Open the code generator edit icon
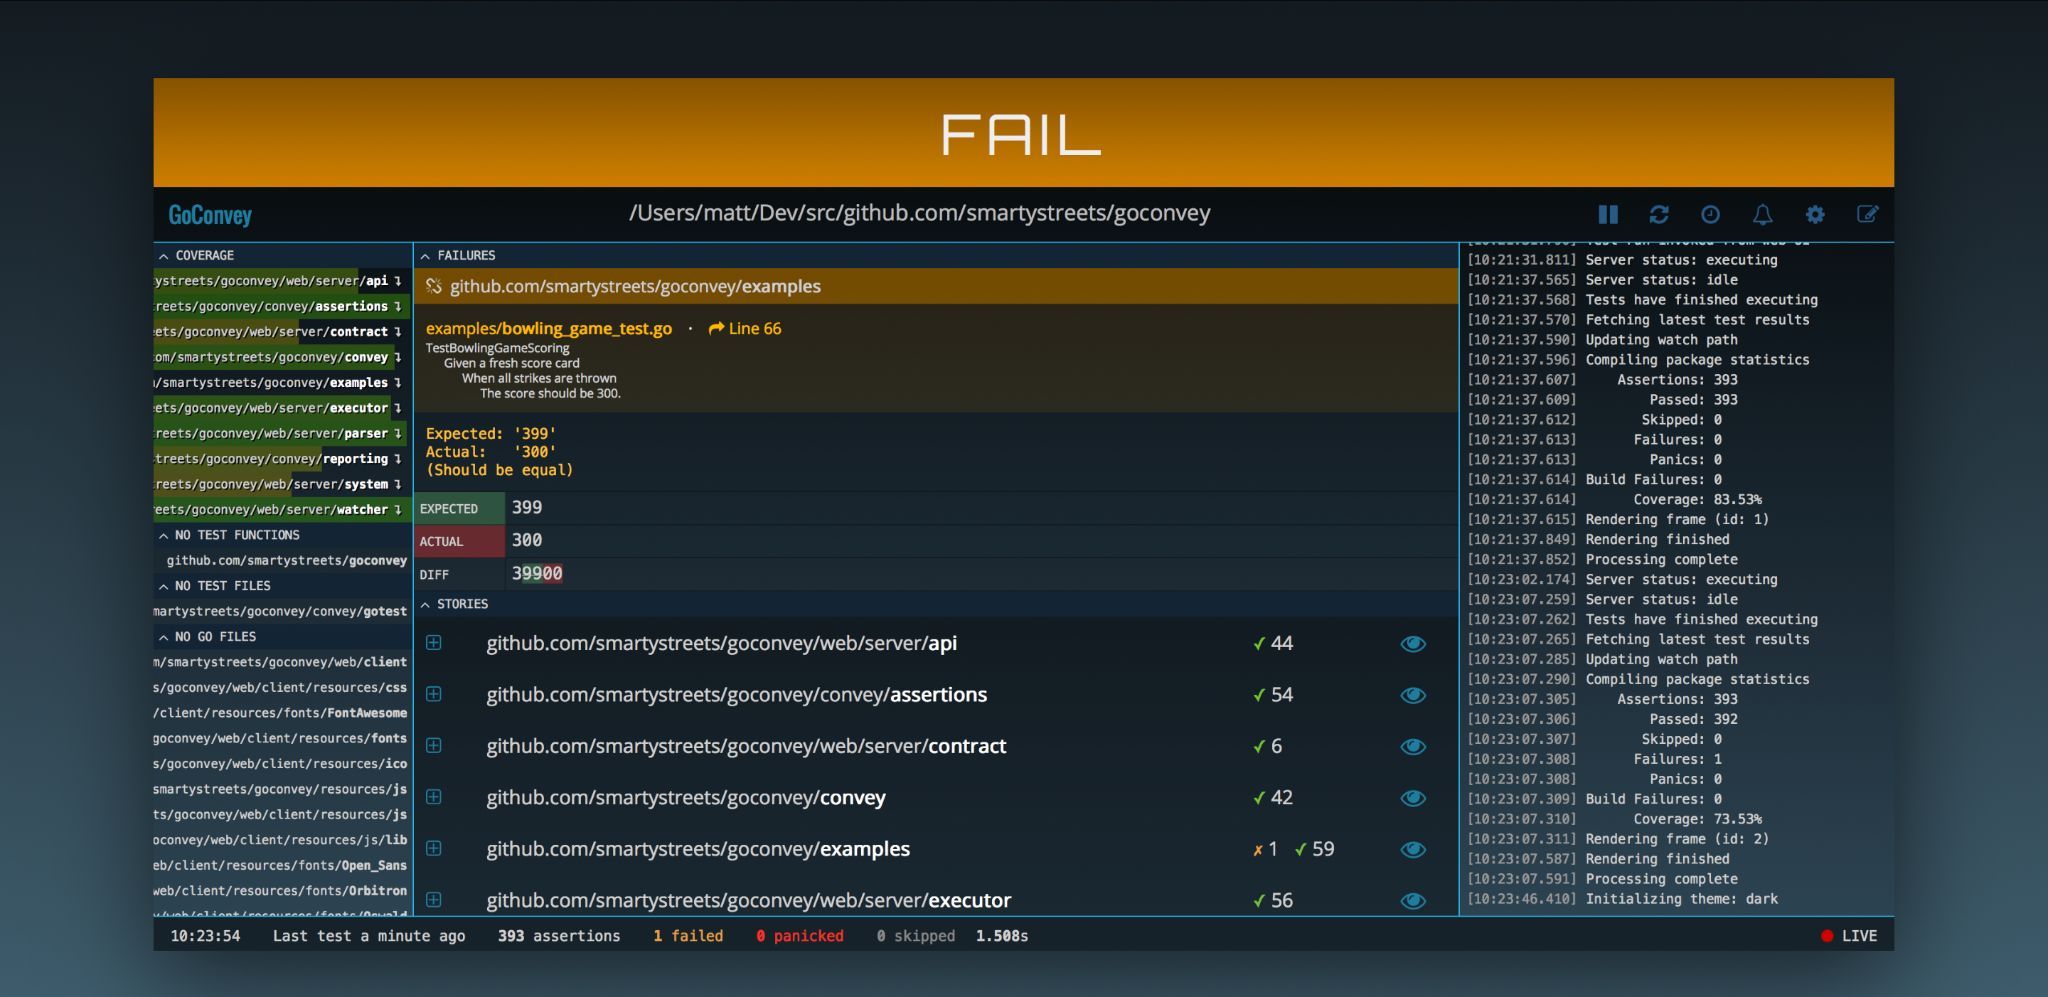 click(1867, 214)
